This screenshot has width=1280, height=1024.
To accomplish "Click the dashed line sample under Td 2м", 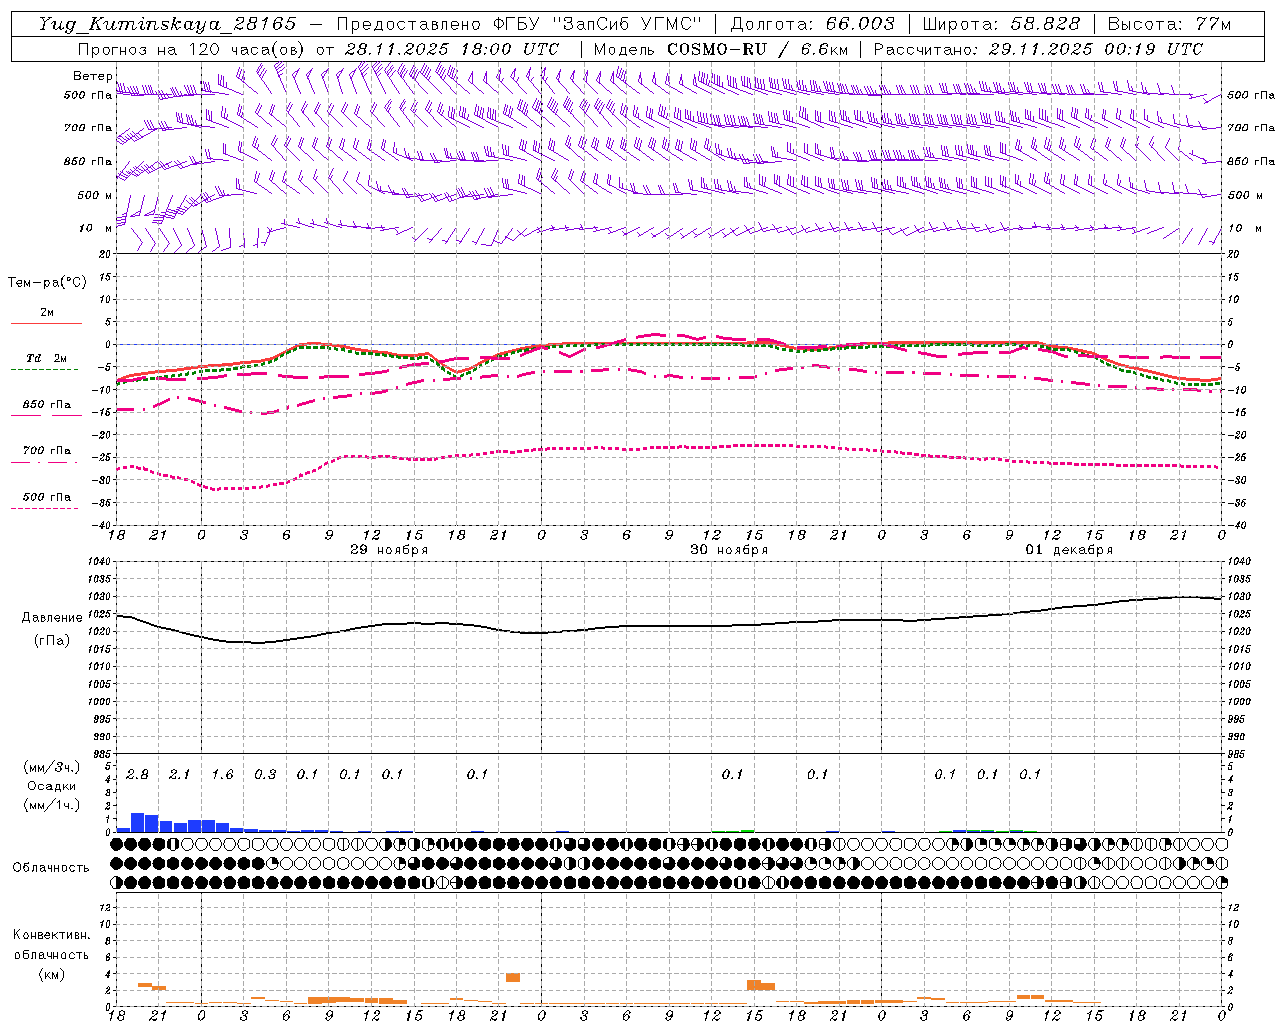I will (x=45, y=370).
